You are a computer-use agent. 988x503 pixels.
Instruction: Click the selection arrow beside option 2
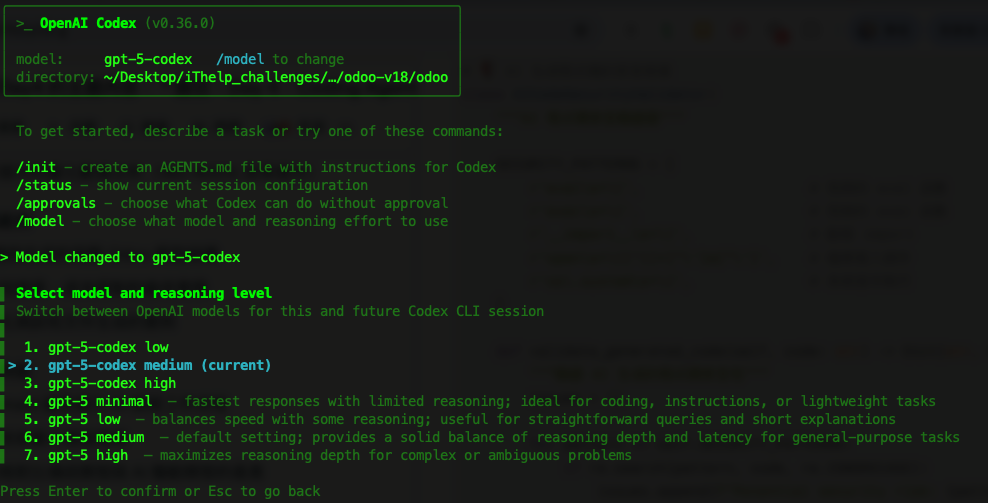12,366
